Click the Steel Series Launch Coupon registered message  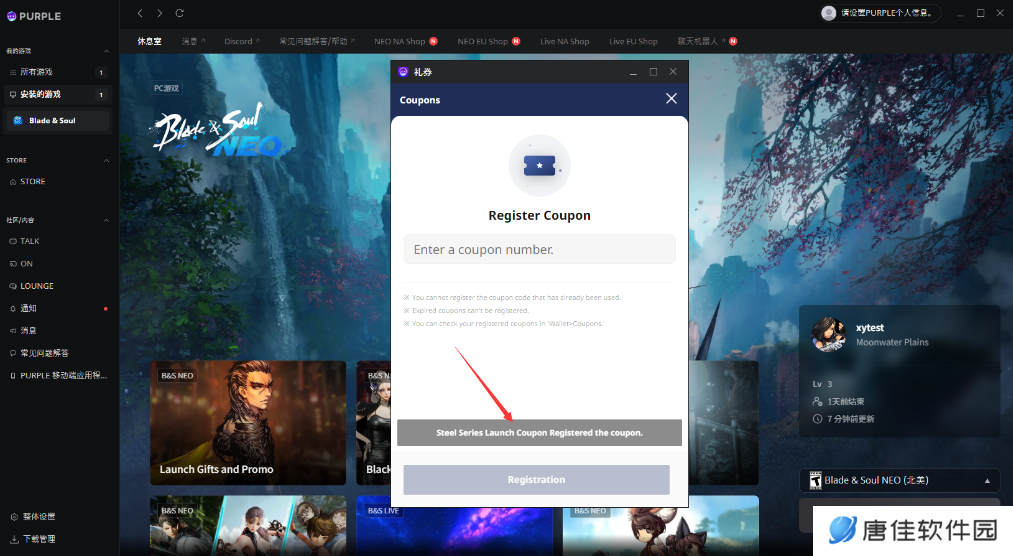[539, 433]
